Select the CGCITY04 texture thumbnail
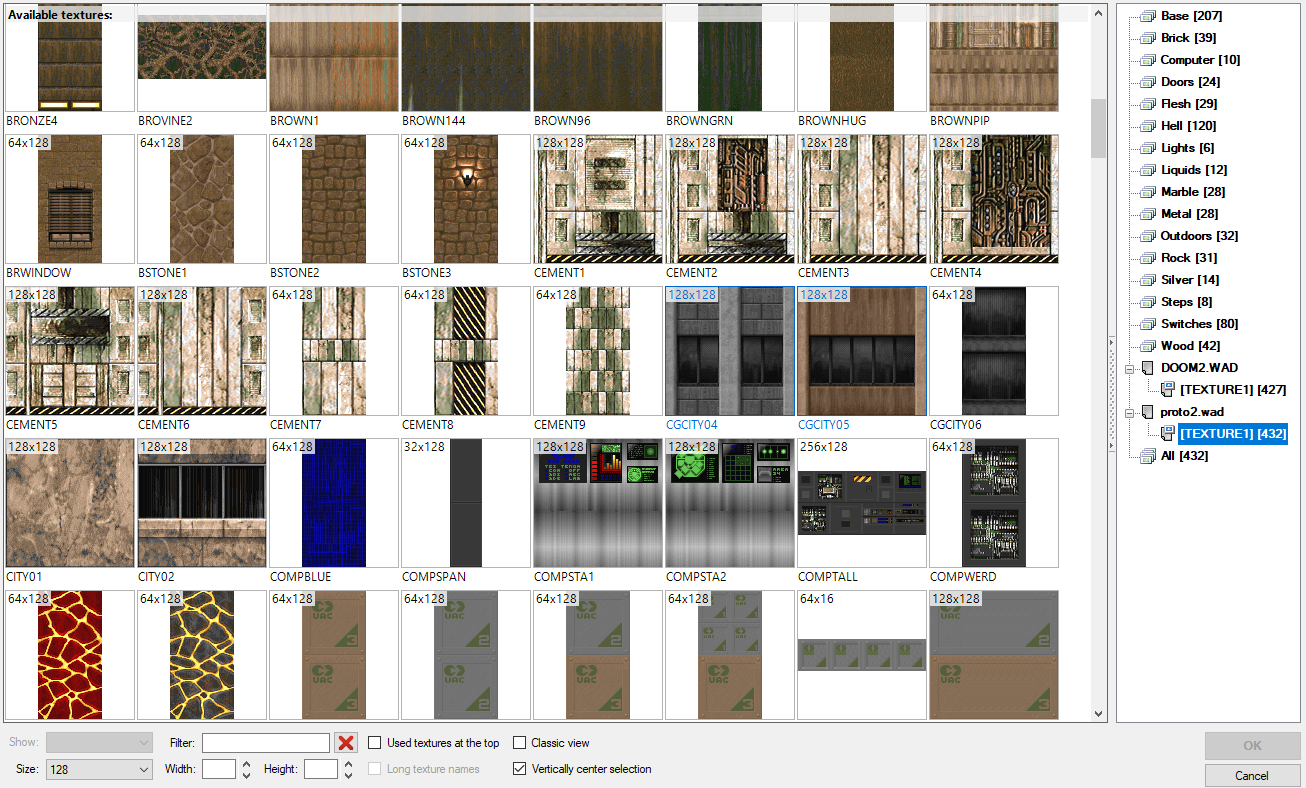Image resolution: width=1306 pixels, height=788 pixels. (729, 351)
